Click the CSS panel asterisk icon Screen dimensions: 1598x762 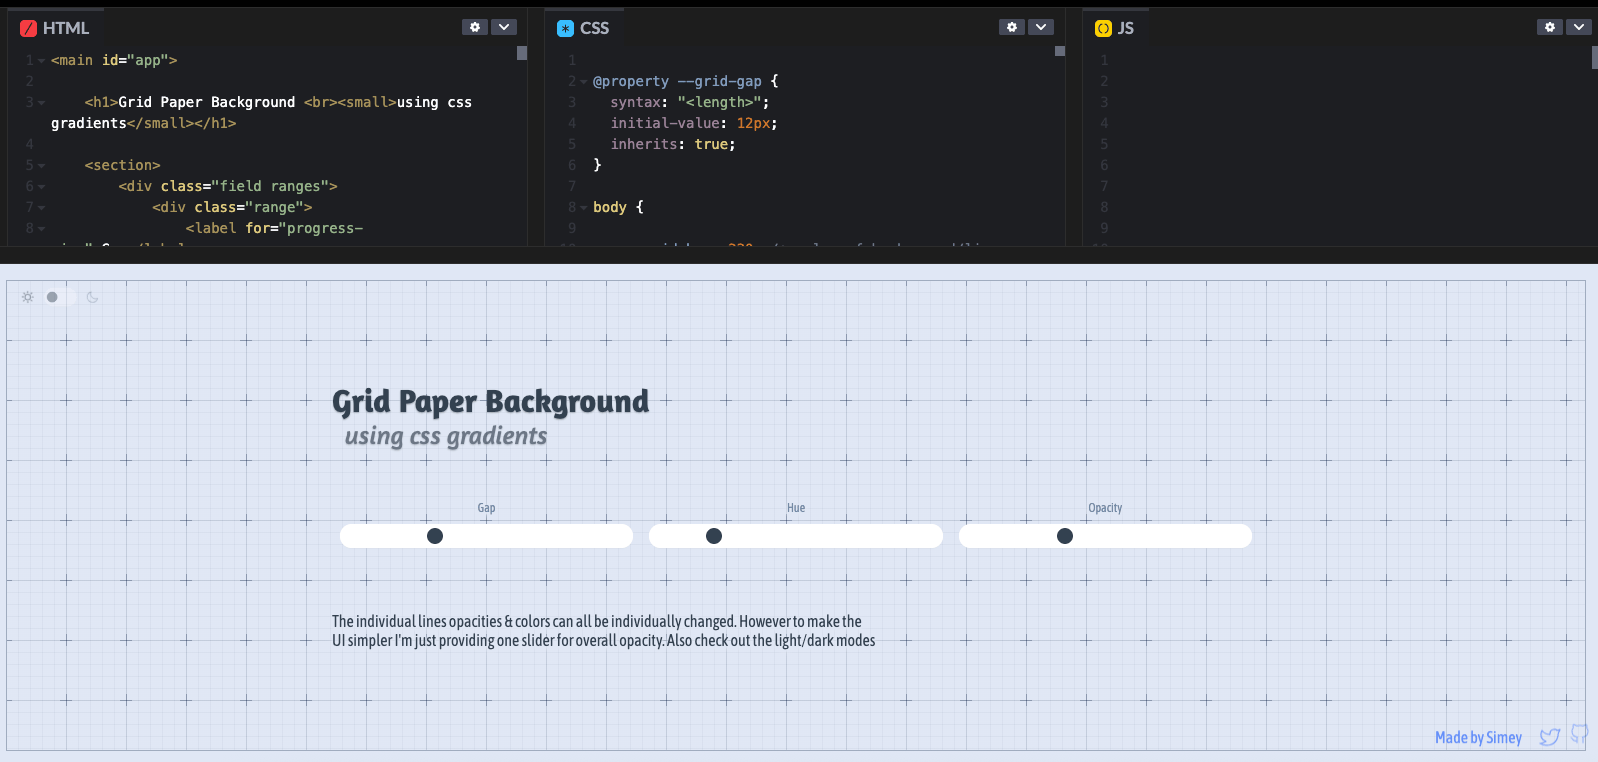coord(566,29)
